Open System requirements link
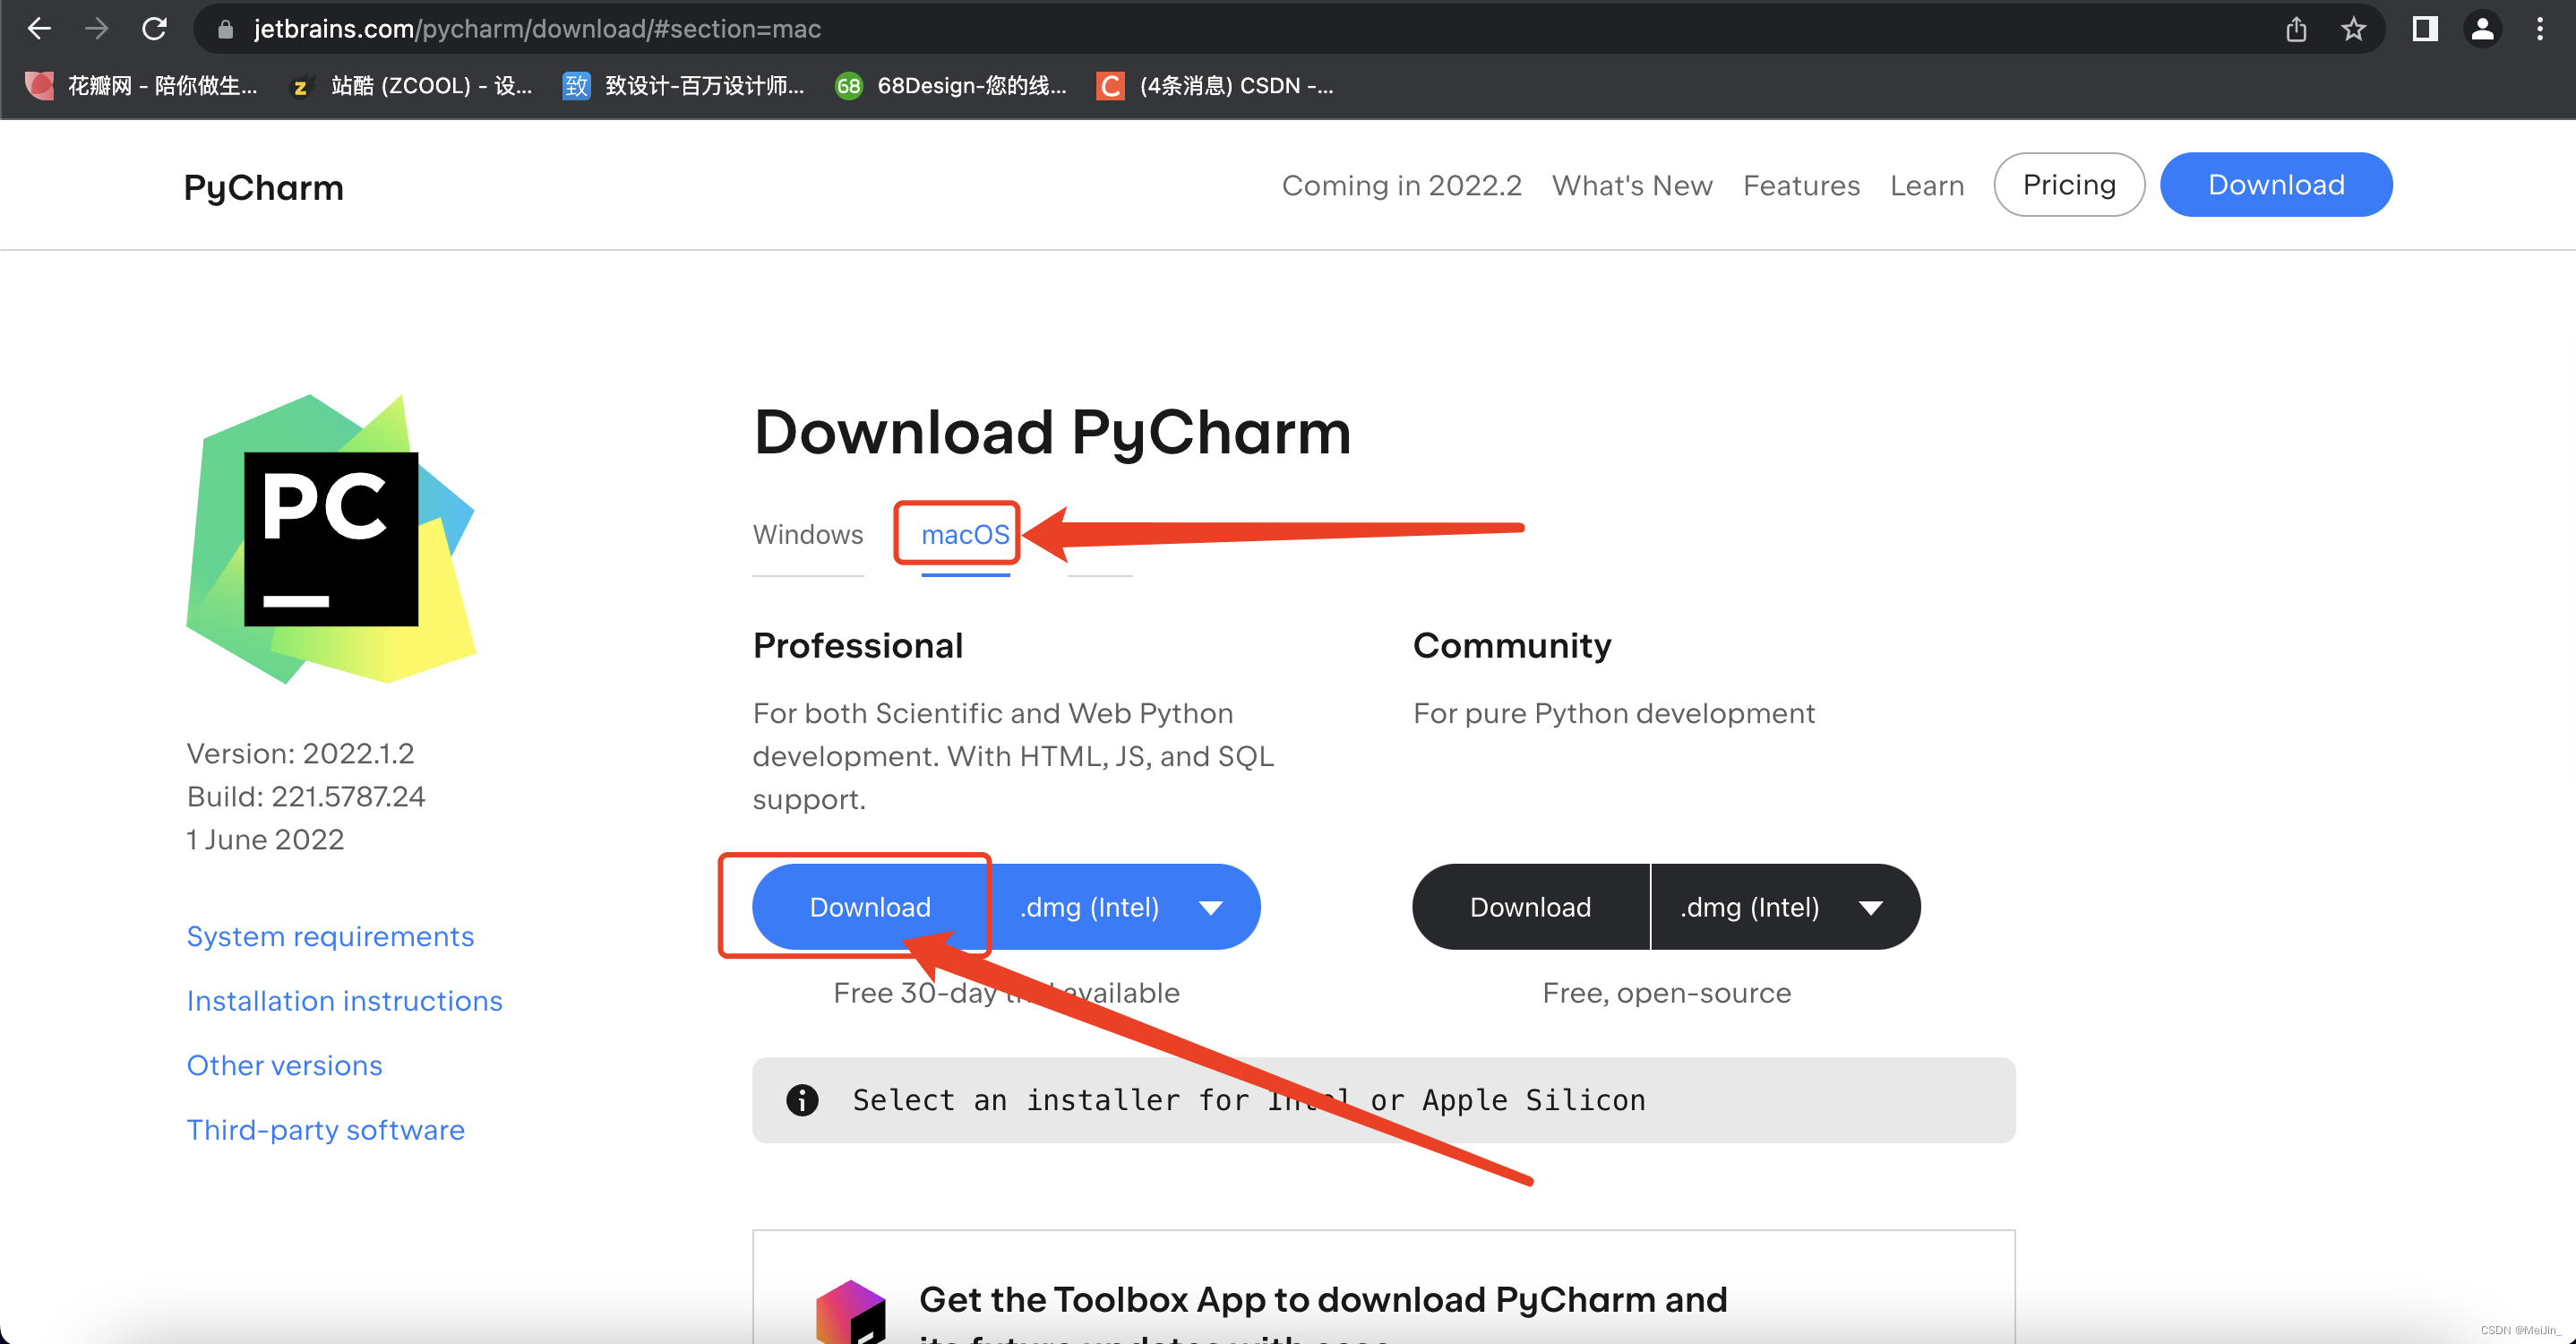2576x1344 pixels. pyautogui.click(x=330, y=936)
